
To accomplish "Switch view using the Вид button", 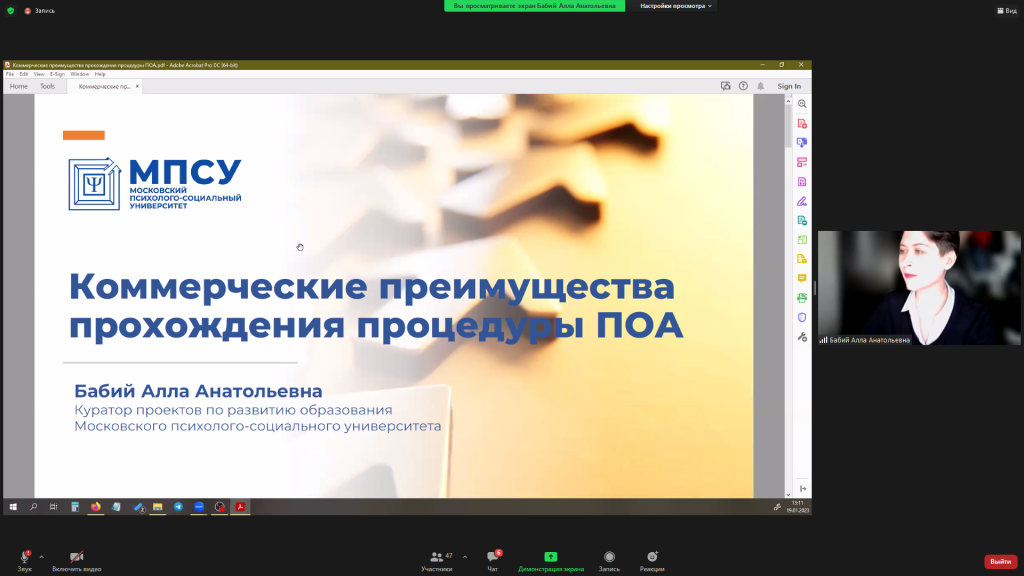I will tap(1006, 10).
